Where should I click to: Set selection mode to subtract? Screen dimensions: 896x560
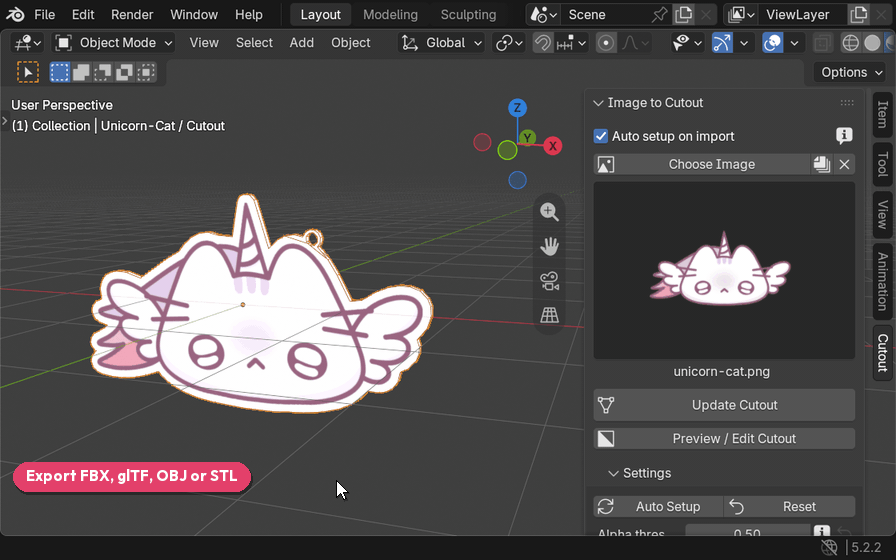pyautogui.click(x=103, y=73)
